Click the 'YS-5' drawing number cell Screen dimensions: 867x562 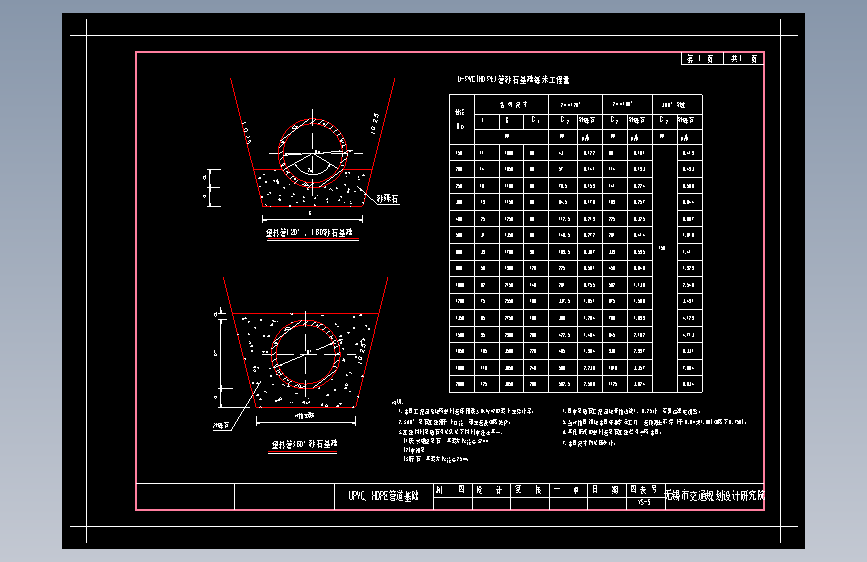[x=645, y=503]
